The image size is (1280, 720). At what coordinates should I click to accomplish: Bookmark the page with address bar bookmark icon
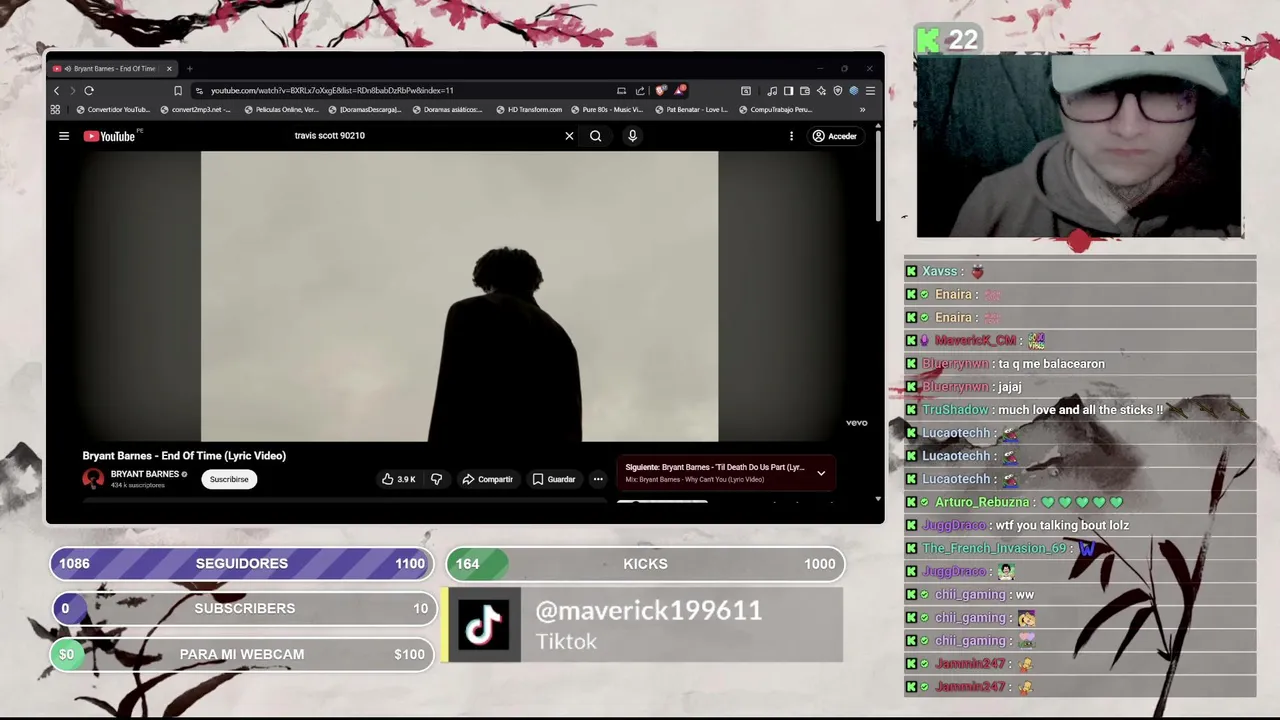pyautogui.click(x=178, y=90)
